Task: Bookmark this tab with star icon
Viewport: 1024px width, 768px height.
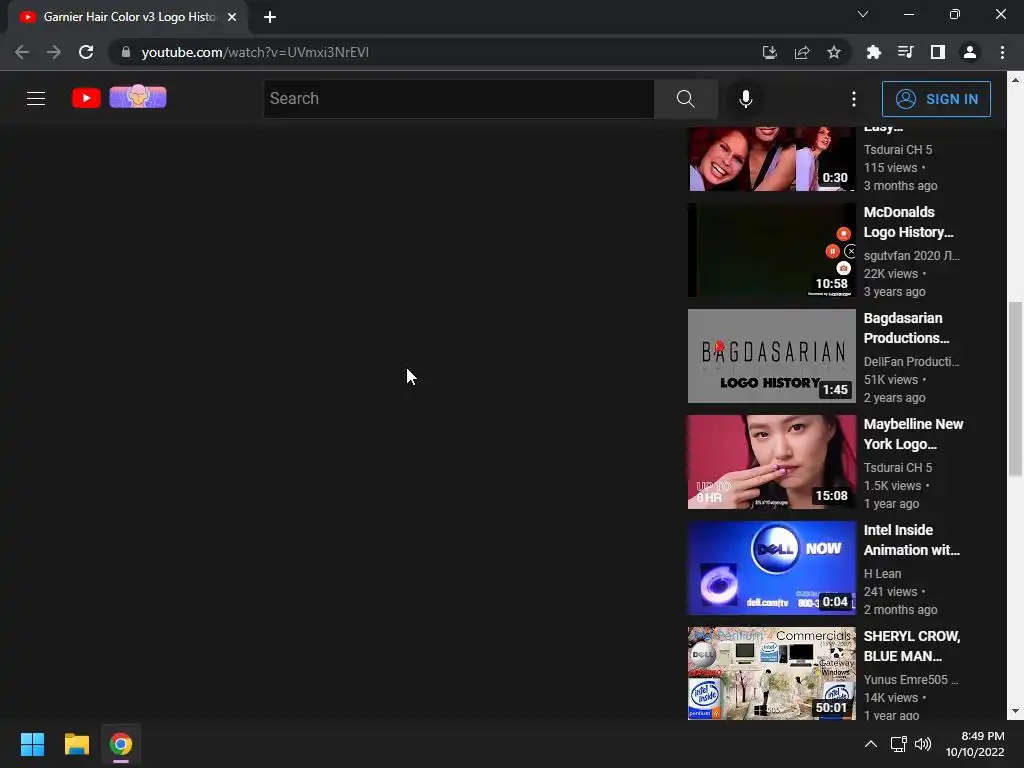Action: click(834, 52)
